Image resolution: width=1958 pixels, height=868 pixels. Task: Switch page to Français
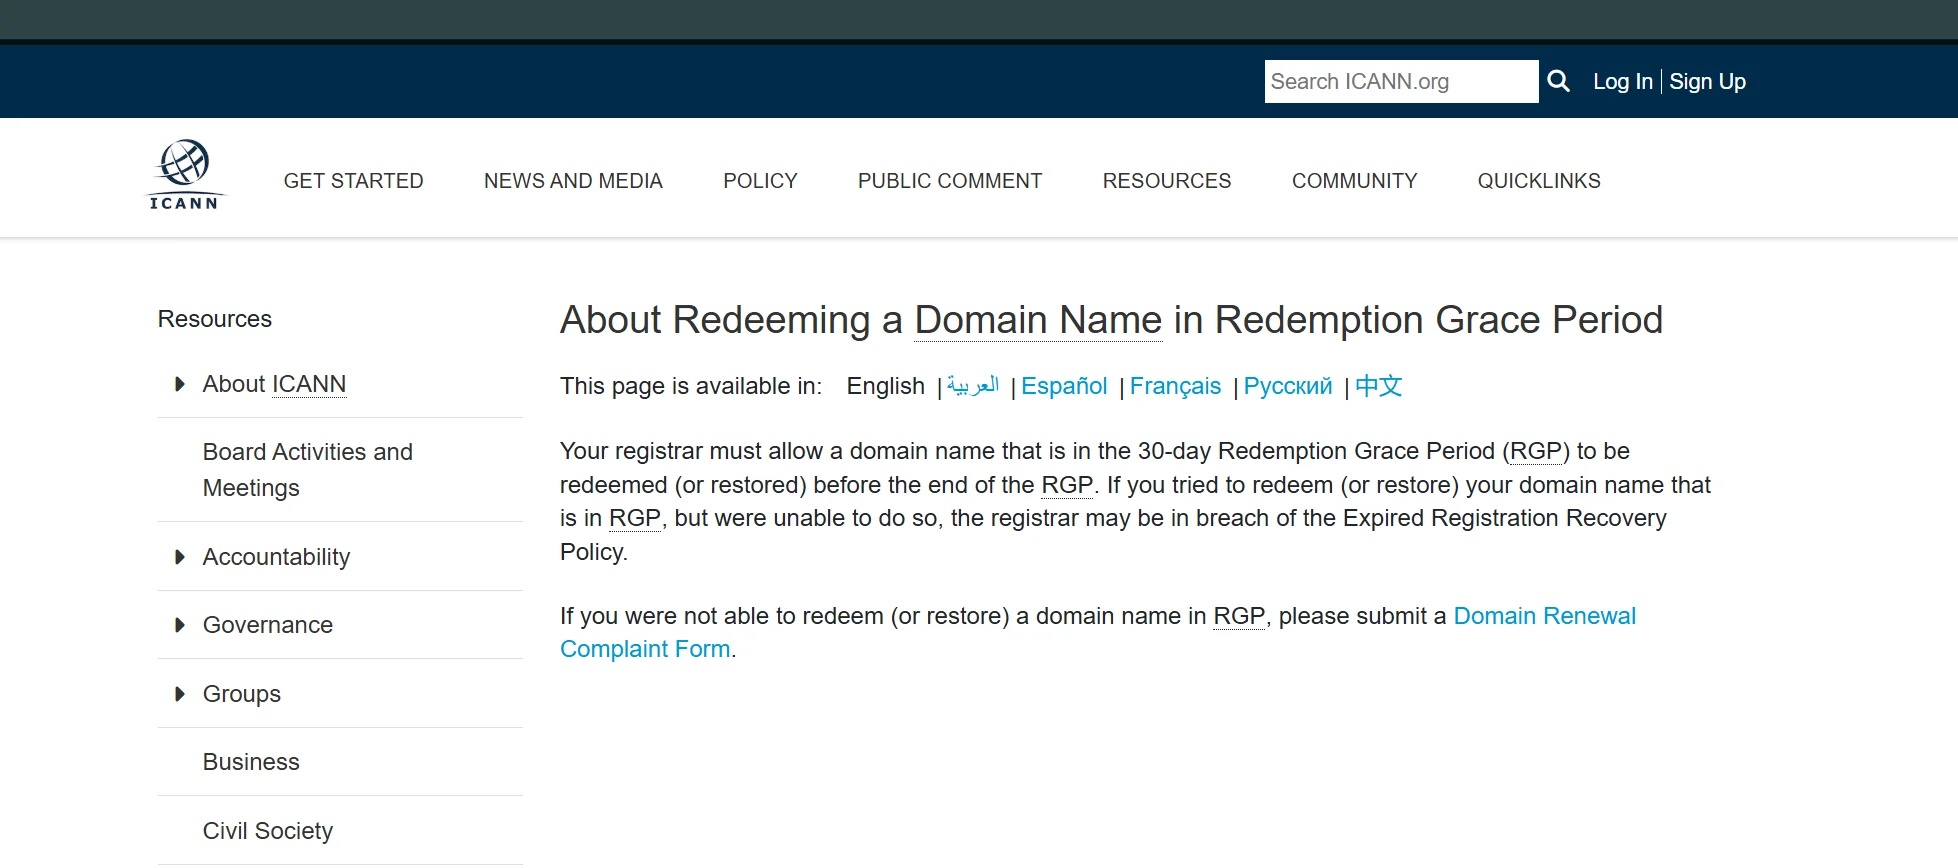[1175, 386]
